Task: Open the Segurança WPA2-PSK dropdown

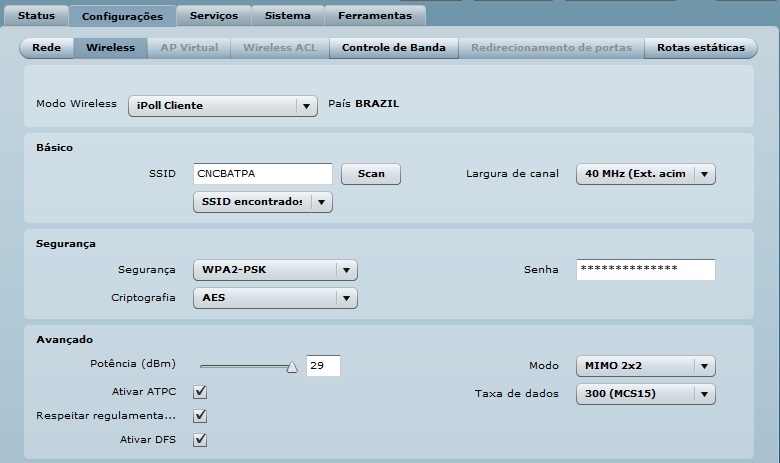Action: pyautogui.click(x=274, y=270)
